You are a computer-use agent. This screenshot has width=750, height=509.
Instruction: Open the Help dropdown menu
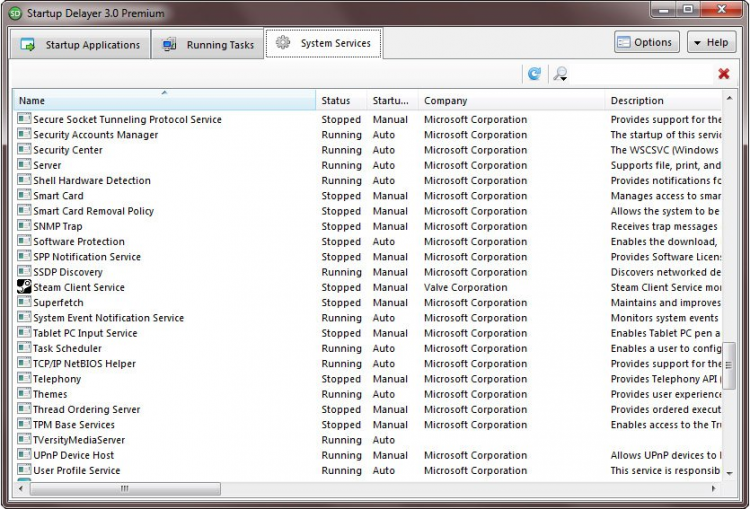tap(711, 43)
